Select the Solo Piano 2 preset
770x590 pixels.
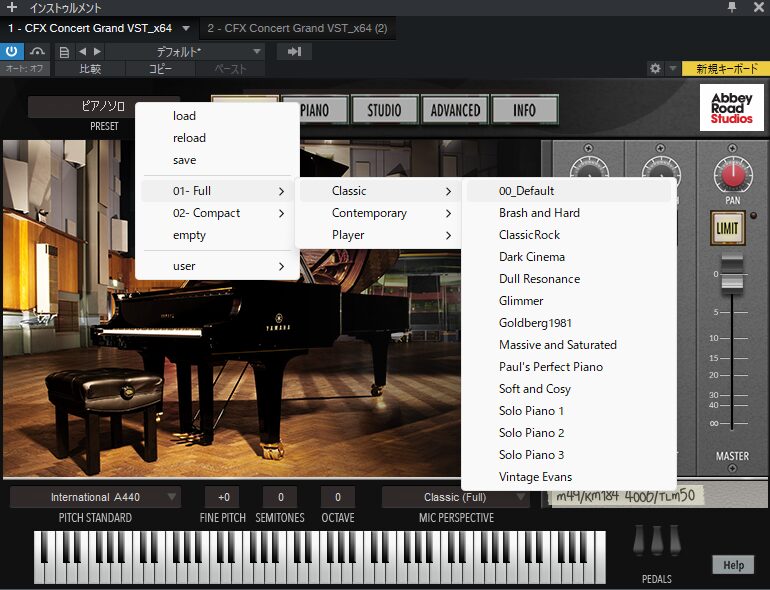pos(569,433)
